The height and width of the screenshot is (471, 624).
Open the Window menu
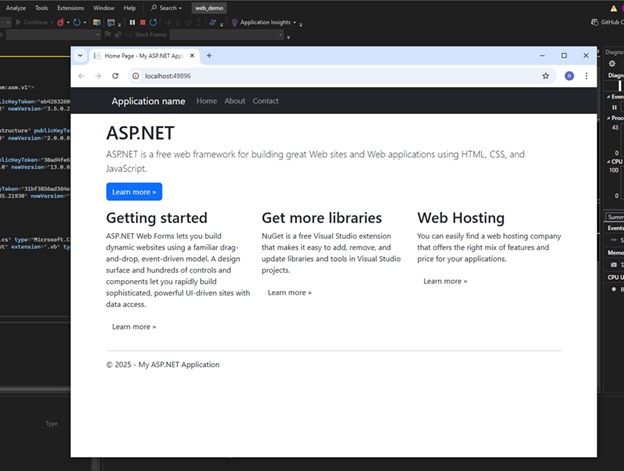click(x=103, y=8)
